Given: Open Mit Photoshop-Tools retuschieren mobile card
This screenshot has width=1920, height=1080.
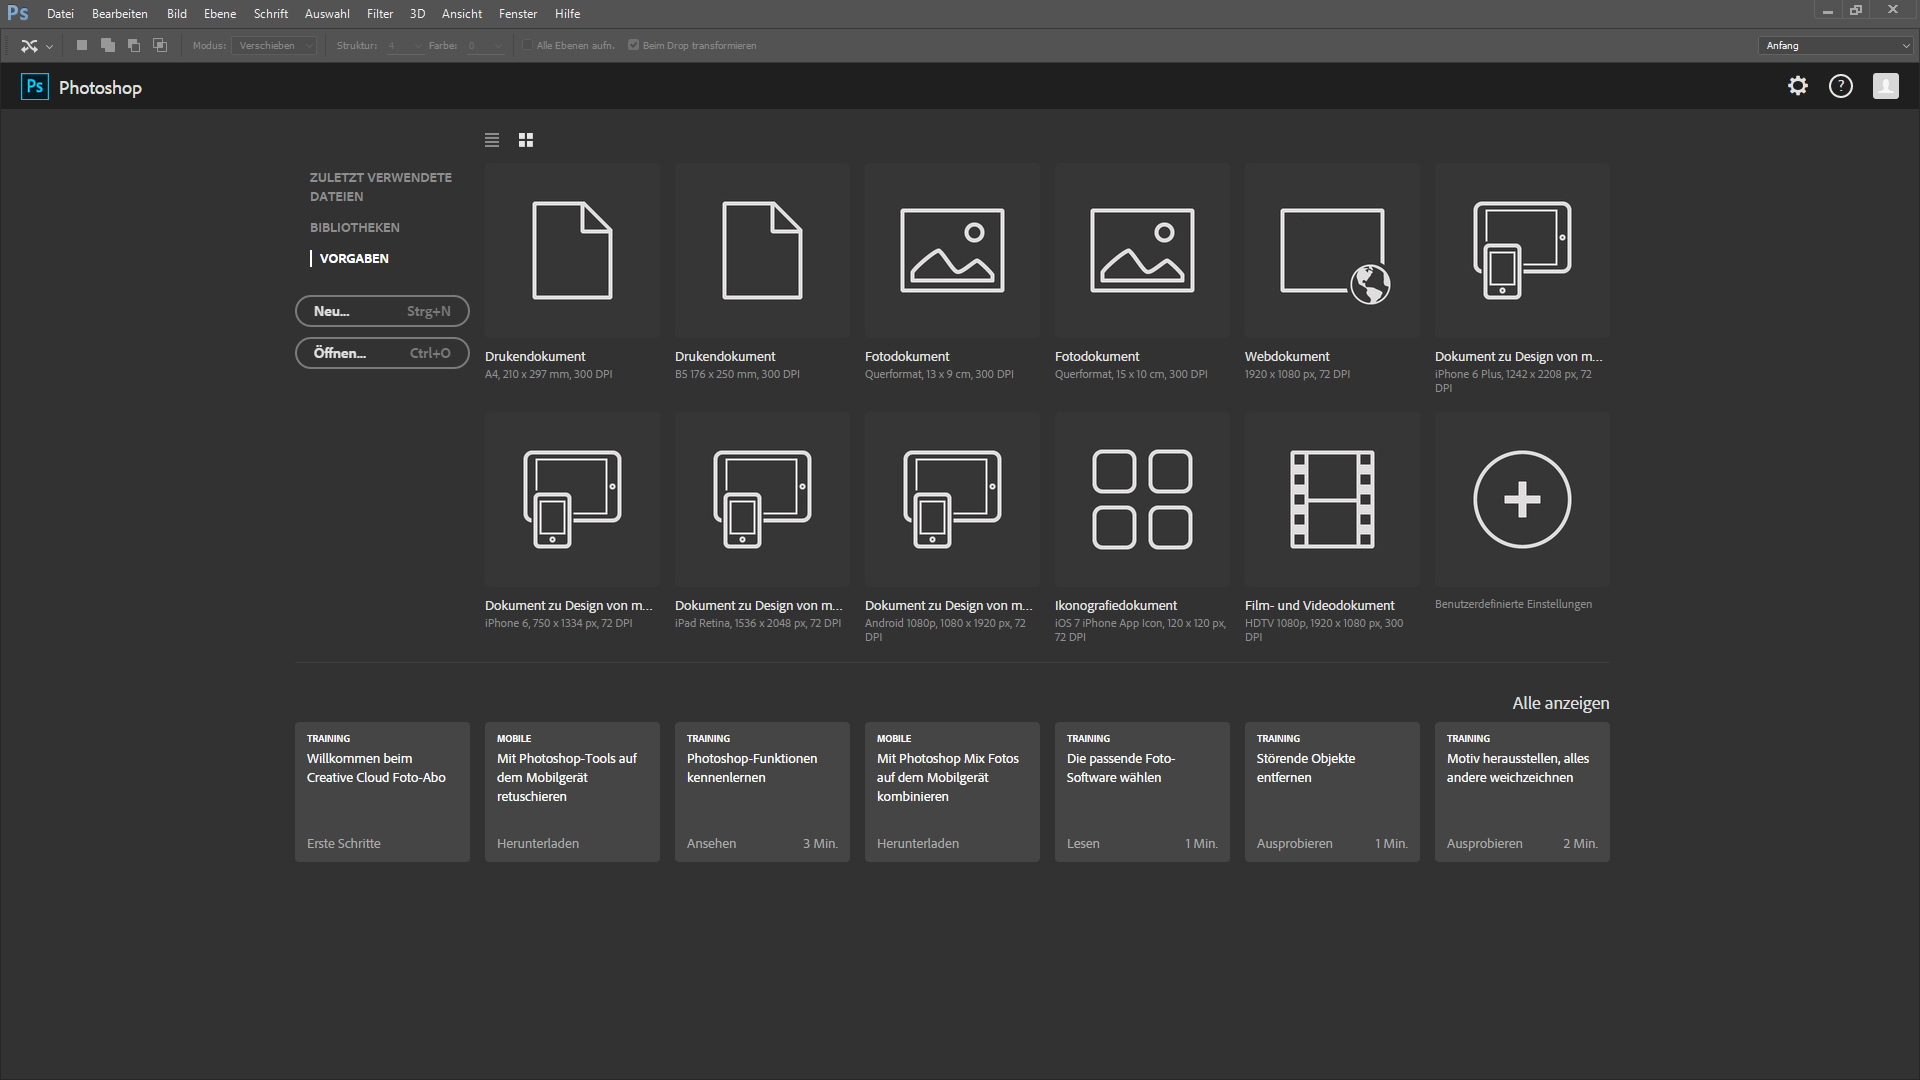Looking at the screenshot, I should [x=572, y=792].
